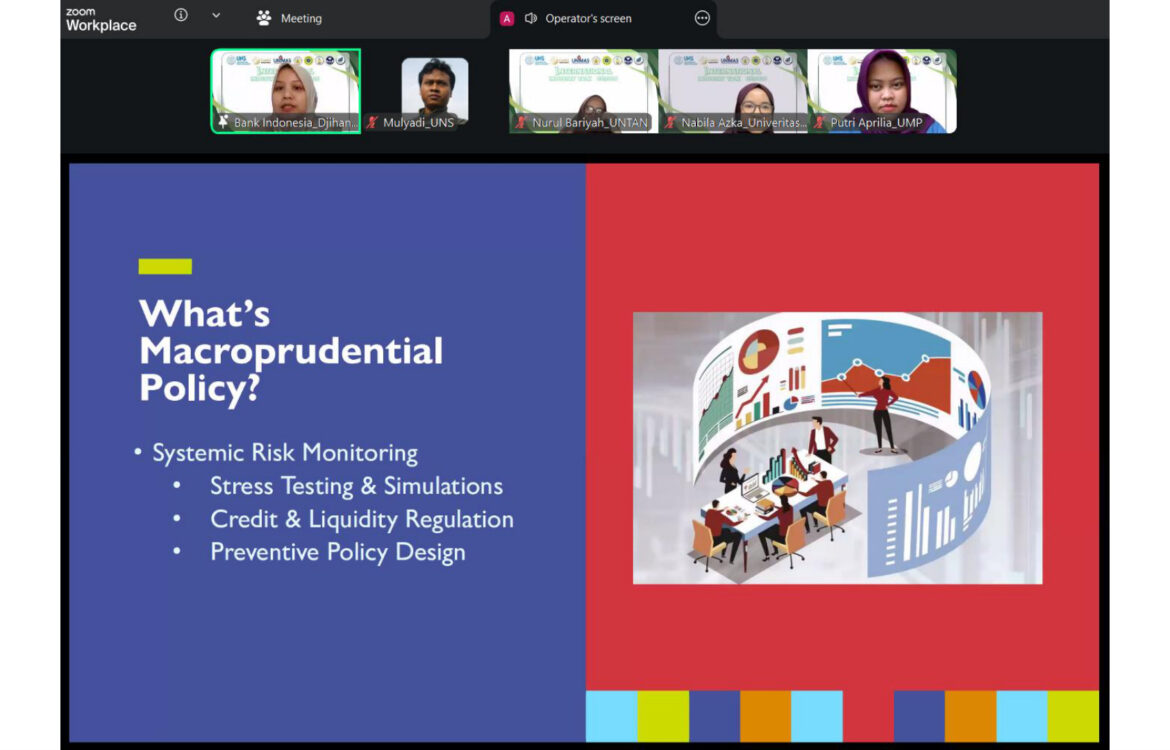
Task: Select the Operator's screen tab
Action: pos(588,18)
